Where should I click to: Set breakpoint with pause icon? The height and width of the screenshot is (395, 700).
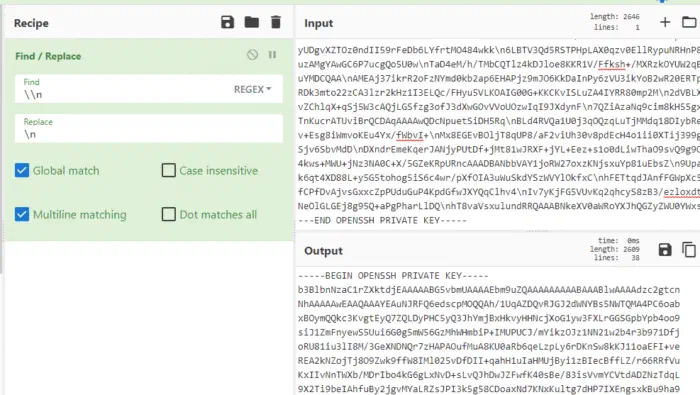[272, 54]
